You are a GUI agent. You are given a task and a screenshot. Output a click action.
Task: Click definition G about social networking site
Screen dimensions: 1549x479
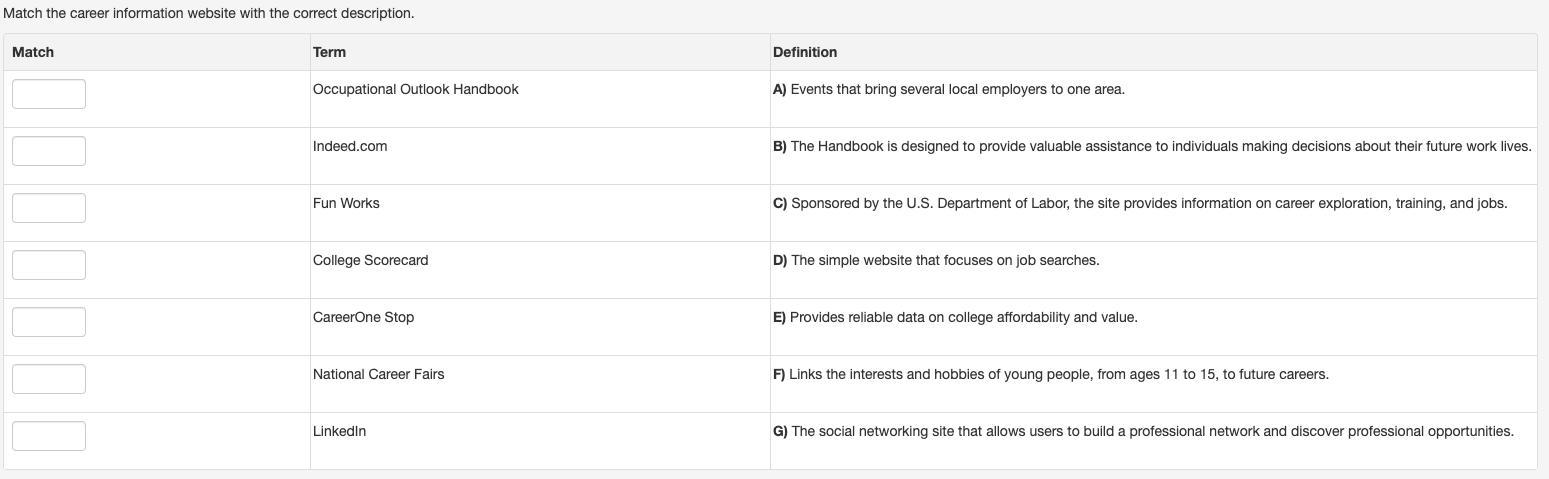(1142, 431)
